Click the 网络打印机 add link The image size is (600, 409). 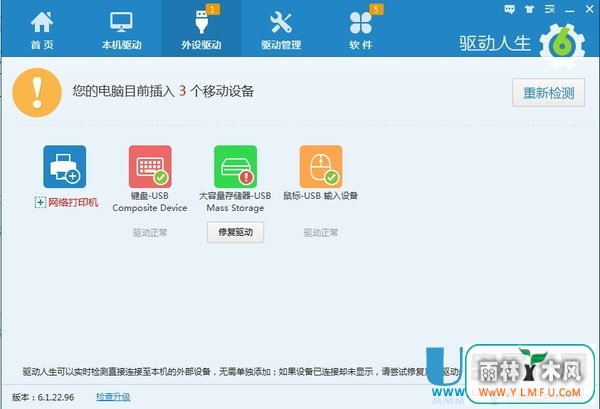[73, 202]
